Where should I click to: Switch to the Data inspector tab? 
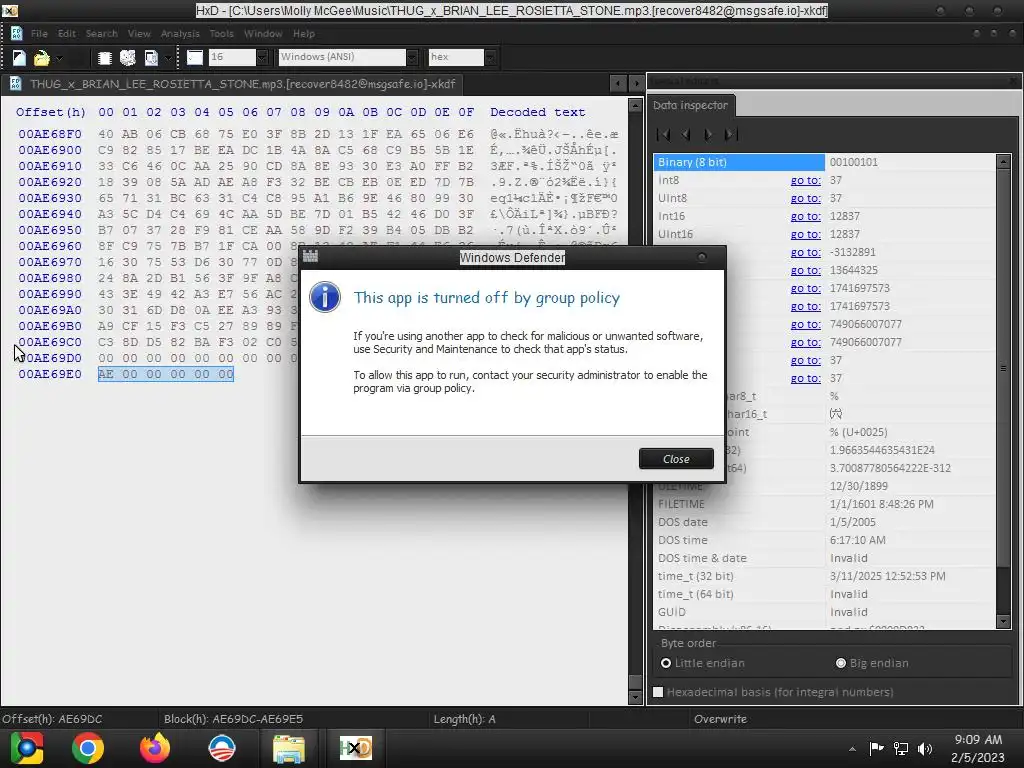690,105
